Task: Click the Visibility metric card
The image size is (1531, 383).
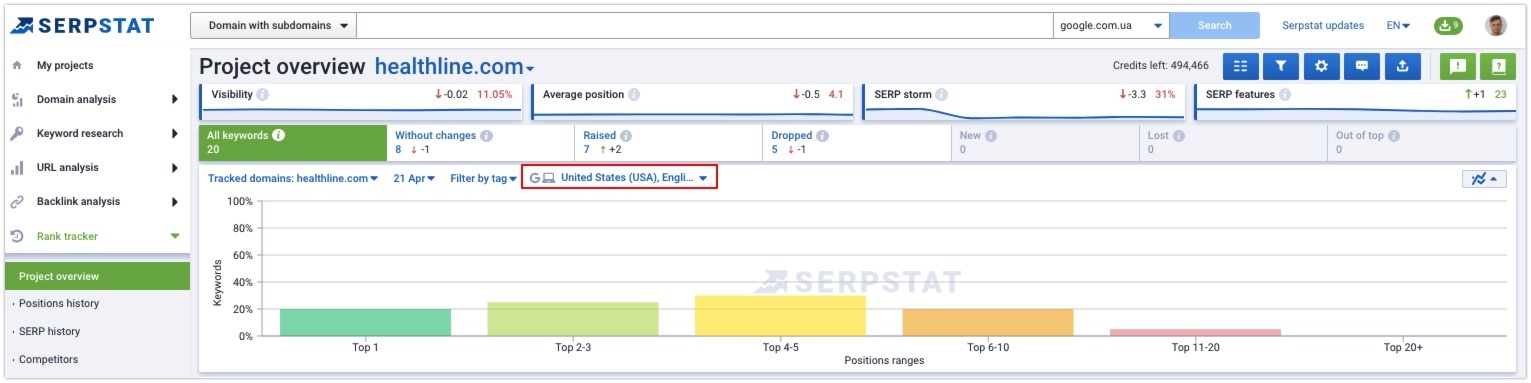Action: (x=360, y=102)
